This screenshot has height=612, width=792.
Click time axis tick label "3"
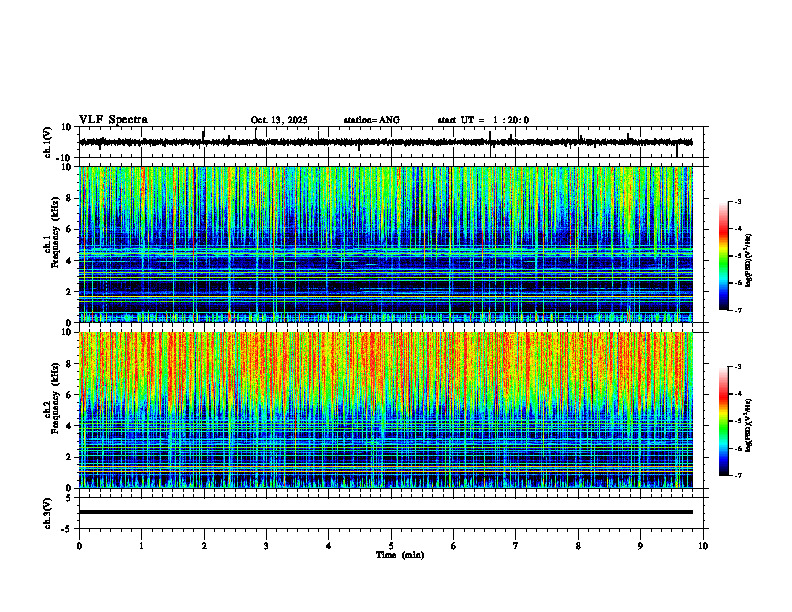(x=266, y=546)
